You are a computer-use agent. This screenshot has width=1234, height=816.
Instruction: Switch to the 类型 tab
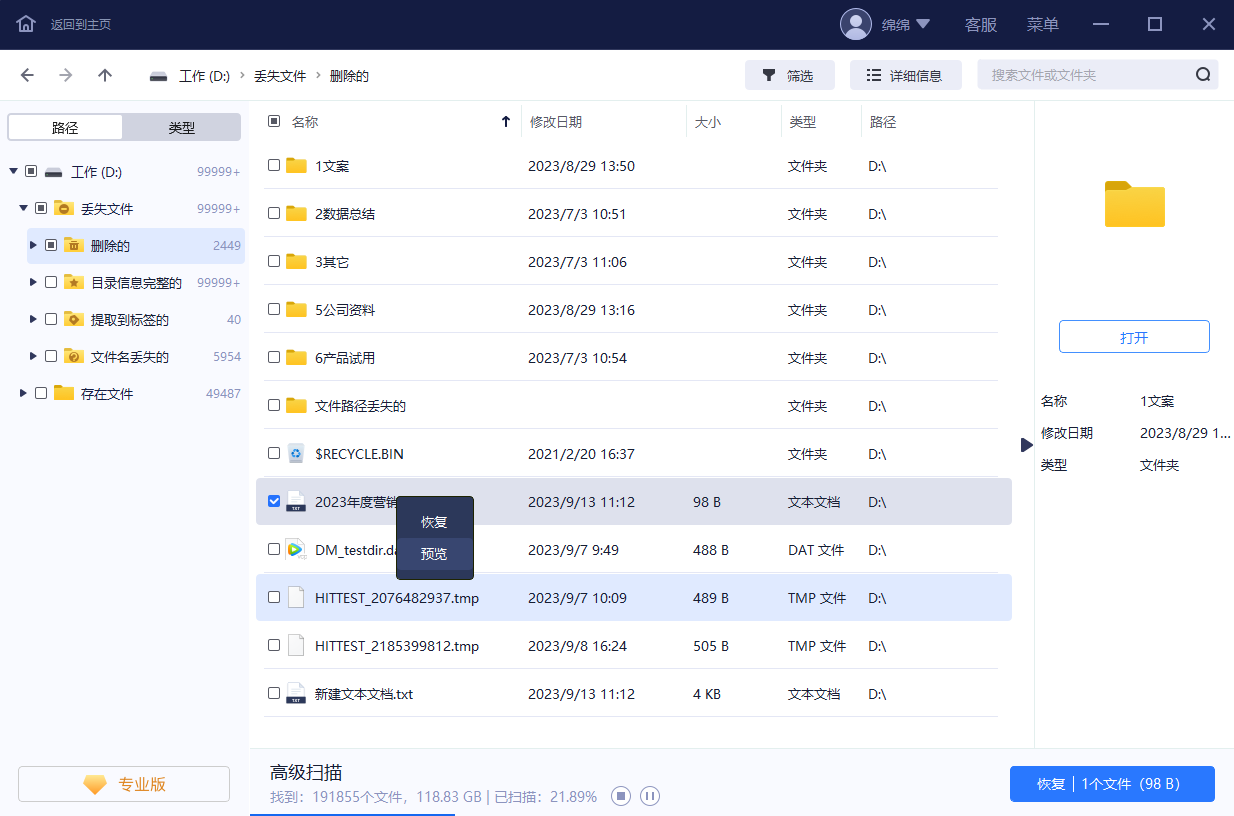(181, 128)
